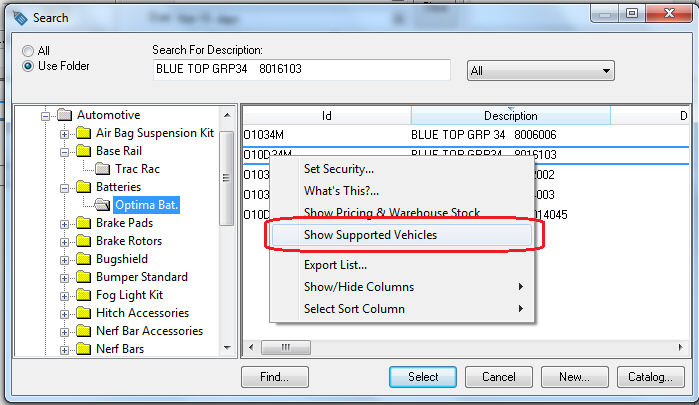Click the Bugshield folder icon
The image size is (699, 405).
pyautogui.click(x=83, y=259)
